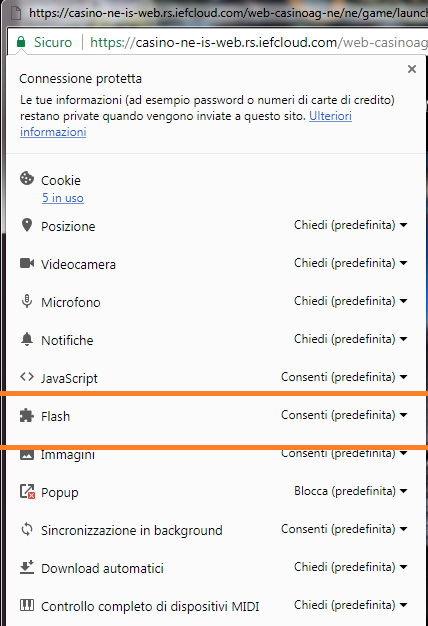Click the JavaScript code brackets icon

pos(27,376)
